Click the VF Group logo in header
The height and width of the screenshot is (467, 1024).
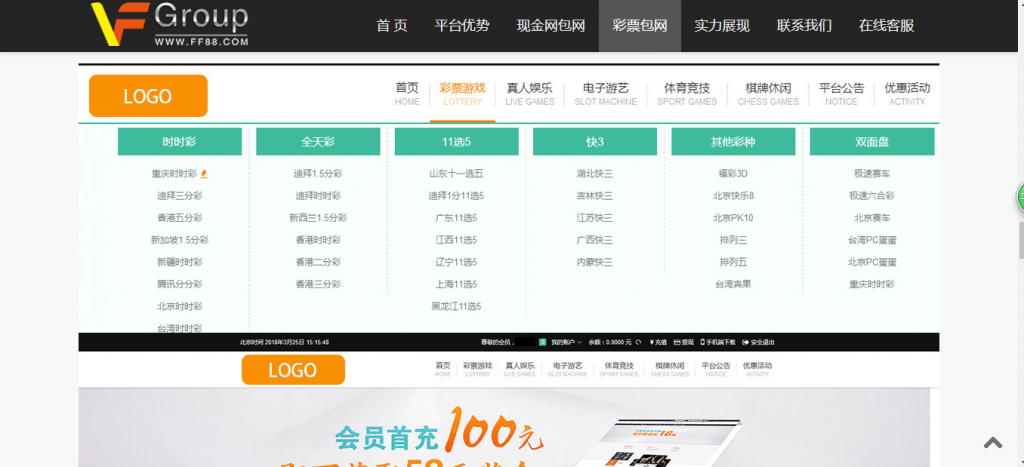tap(168, 25)
